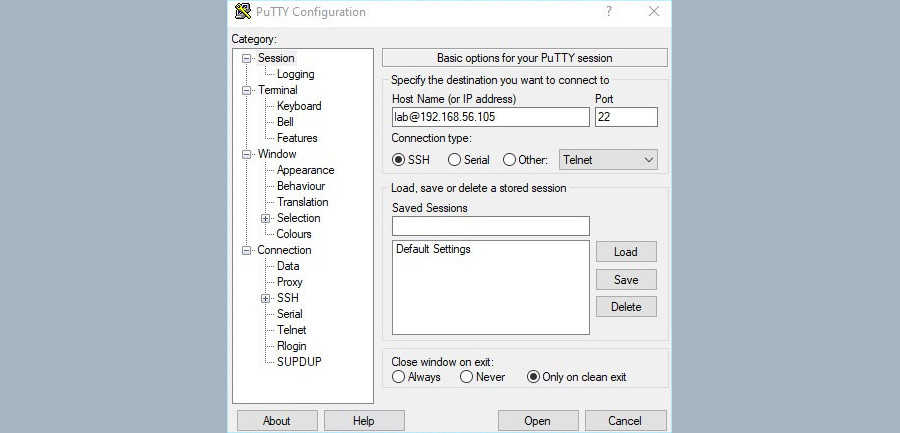Open Data settings in category tree
Image resolution: width=900 pixels, height=433 pixels.
288,266
